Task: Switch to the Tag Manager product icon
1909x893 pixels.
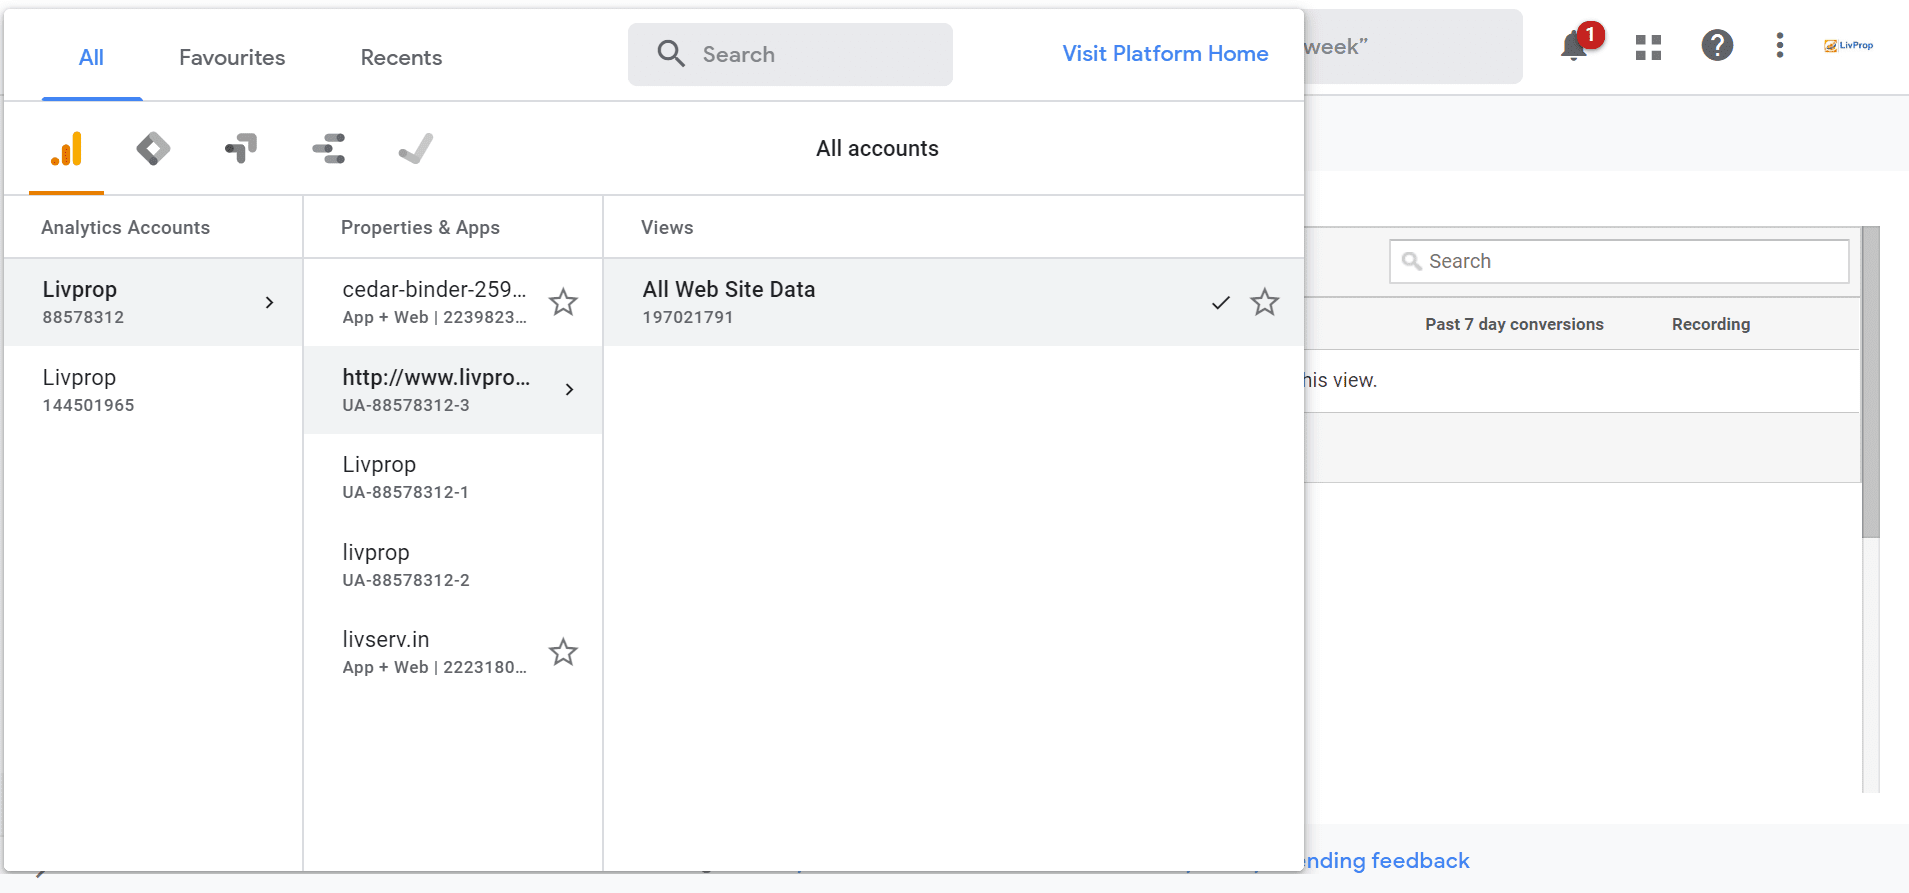Action: click(x=153, y=149)
